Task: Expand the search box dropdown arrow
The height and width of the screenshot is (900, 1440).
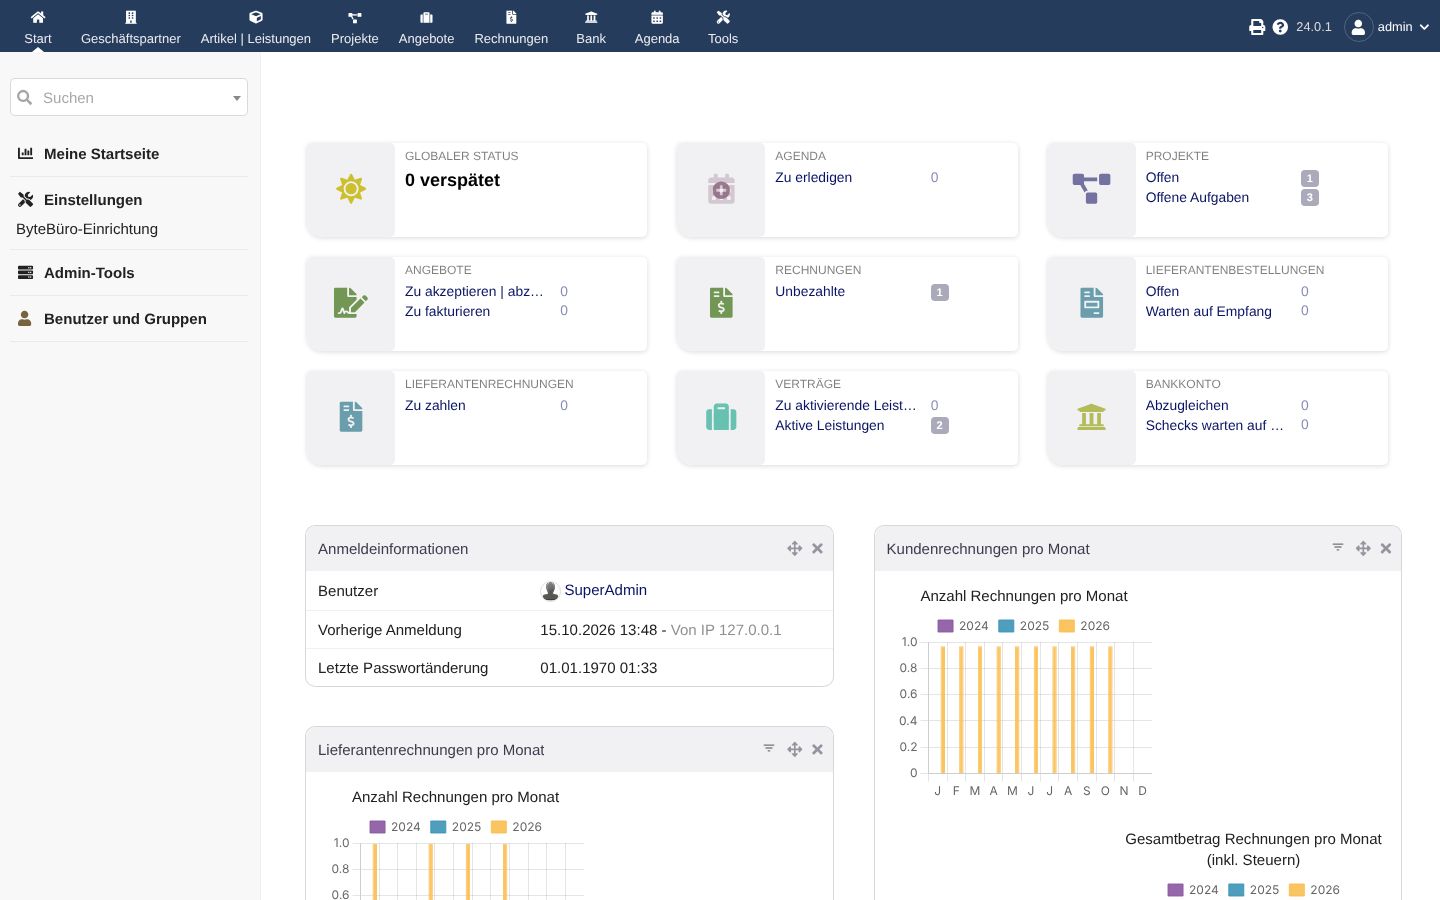Action: point(237,98)
